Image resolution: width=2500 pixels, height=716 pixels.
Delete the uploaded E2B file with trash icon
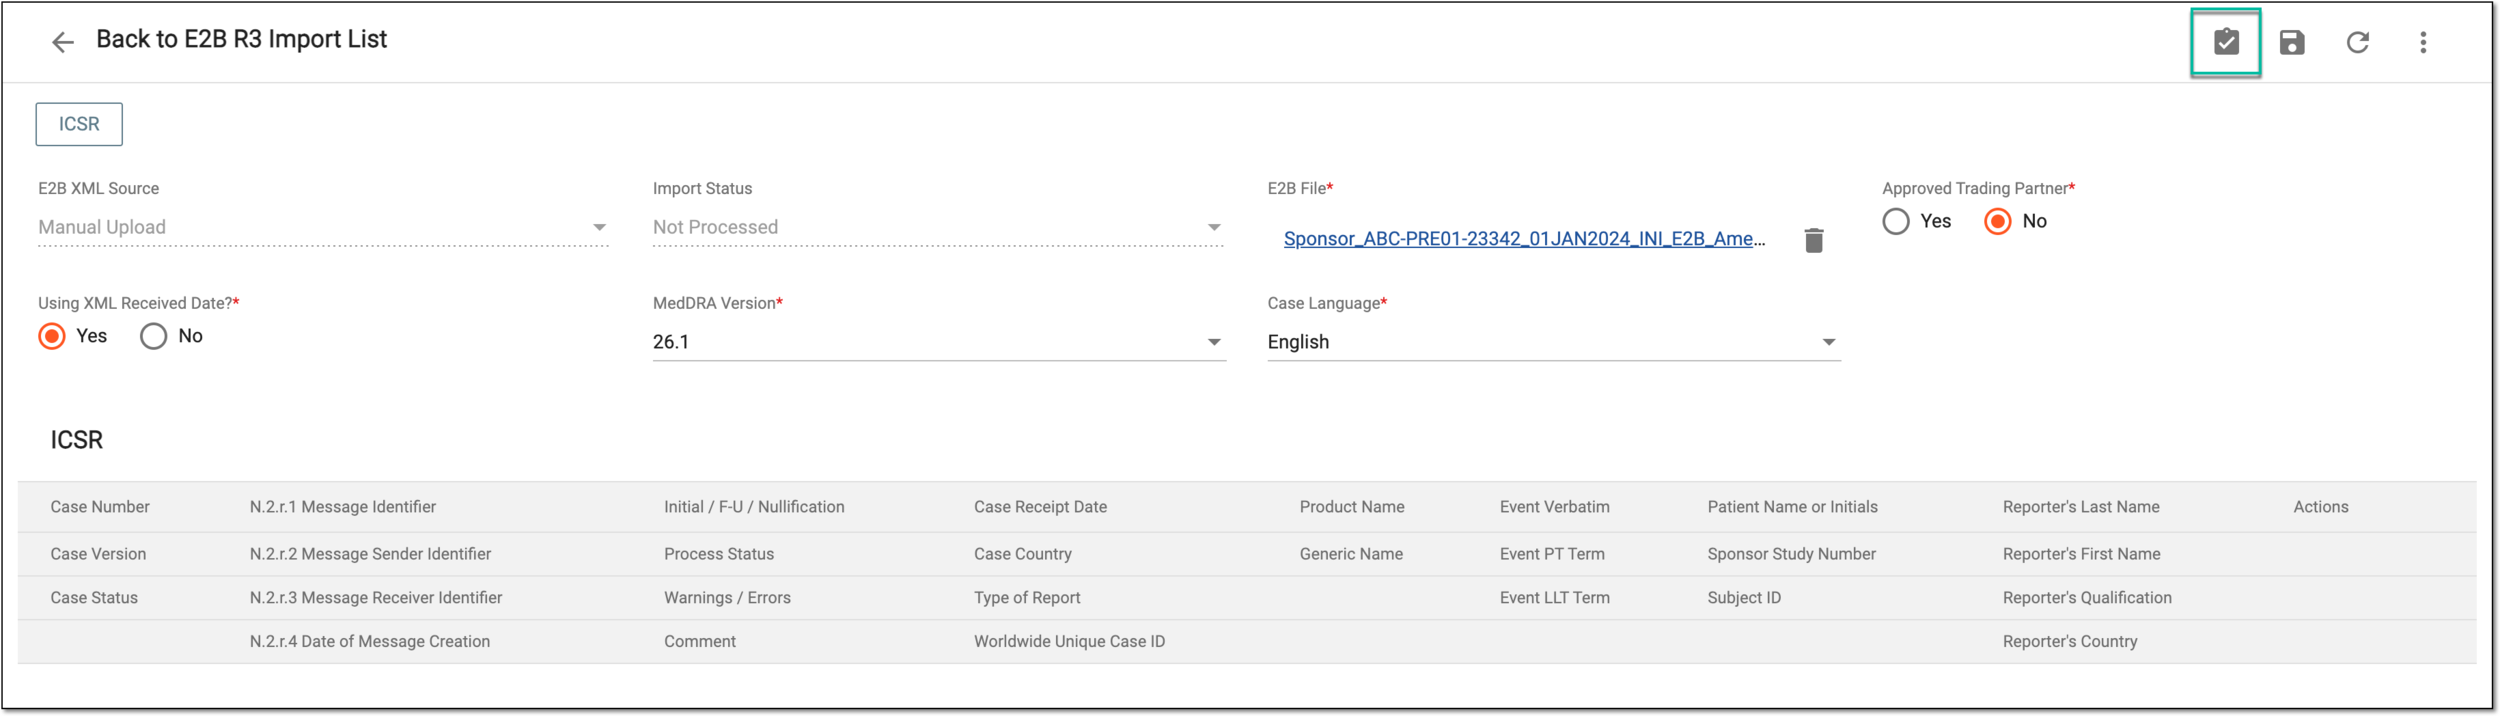pyautogui.click(x=1813, y=240)
